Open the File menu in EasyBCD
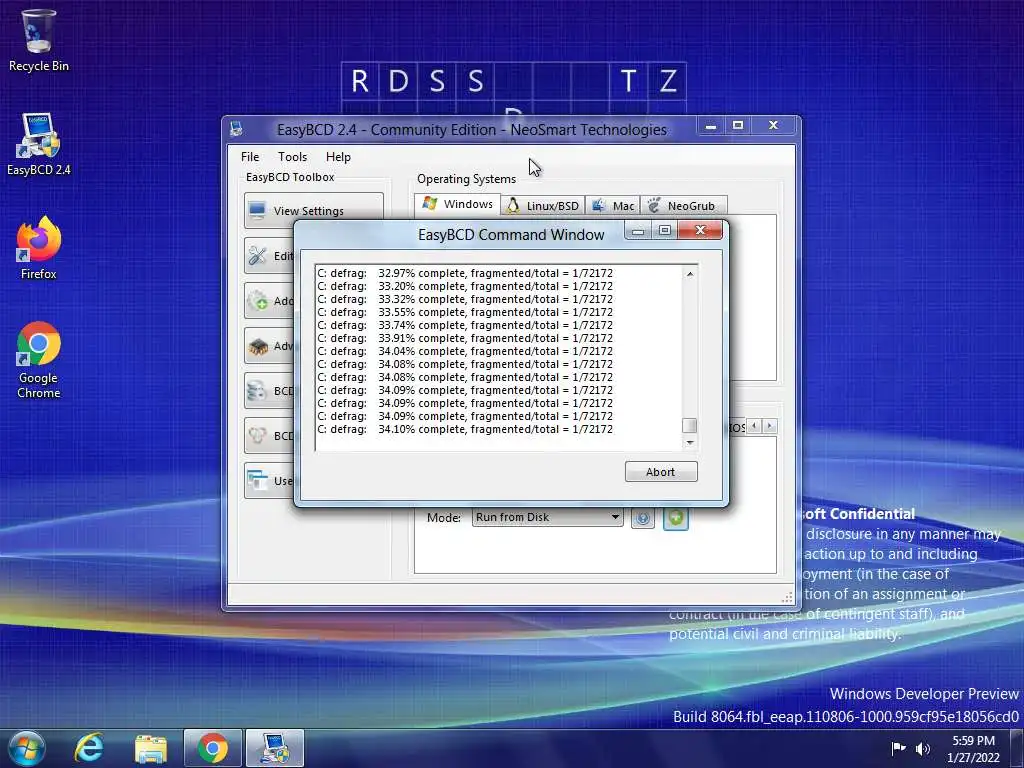Image resolution: width=1024 pixels, height=768 pixels. pyautogui.click(x=249, y=157)
